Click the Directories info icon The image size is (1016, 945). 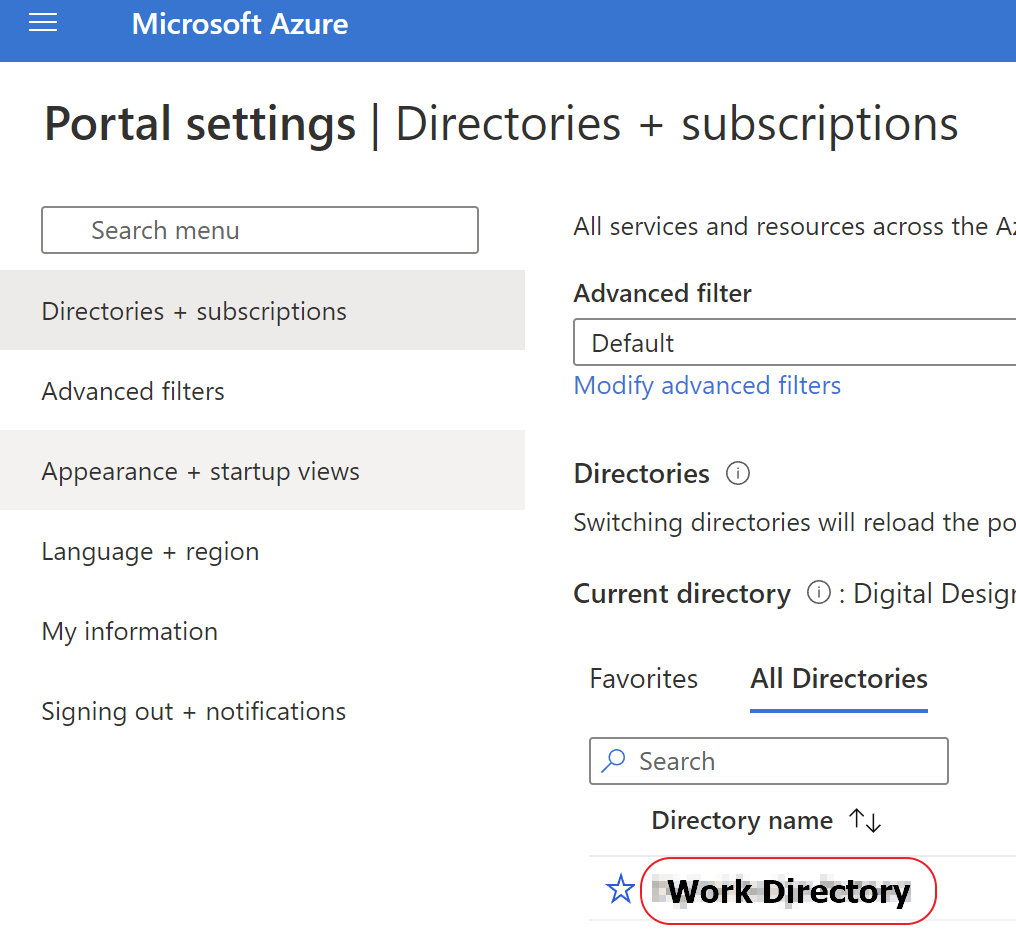pyautogui.click(x=737, y=474)
